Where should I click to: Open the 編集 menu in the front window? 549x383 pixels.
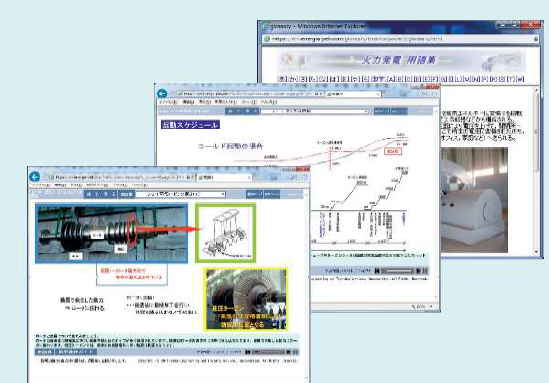coord(60,185)
